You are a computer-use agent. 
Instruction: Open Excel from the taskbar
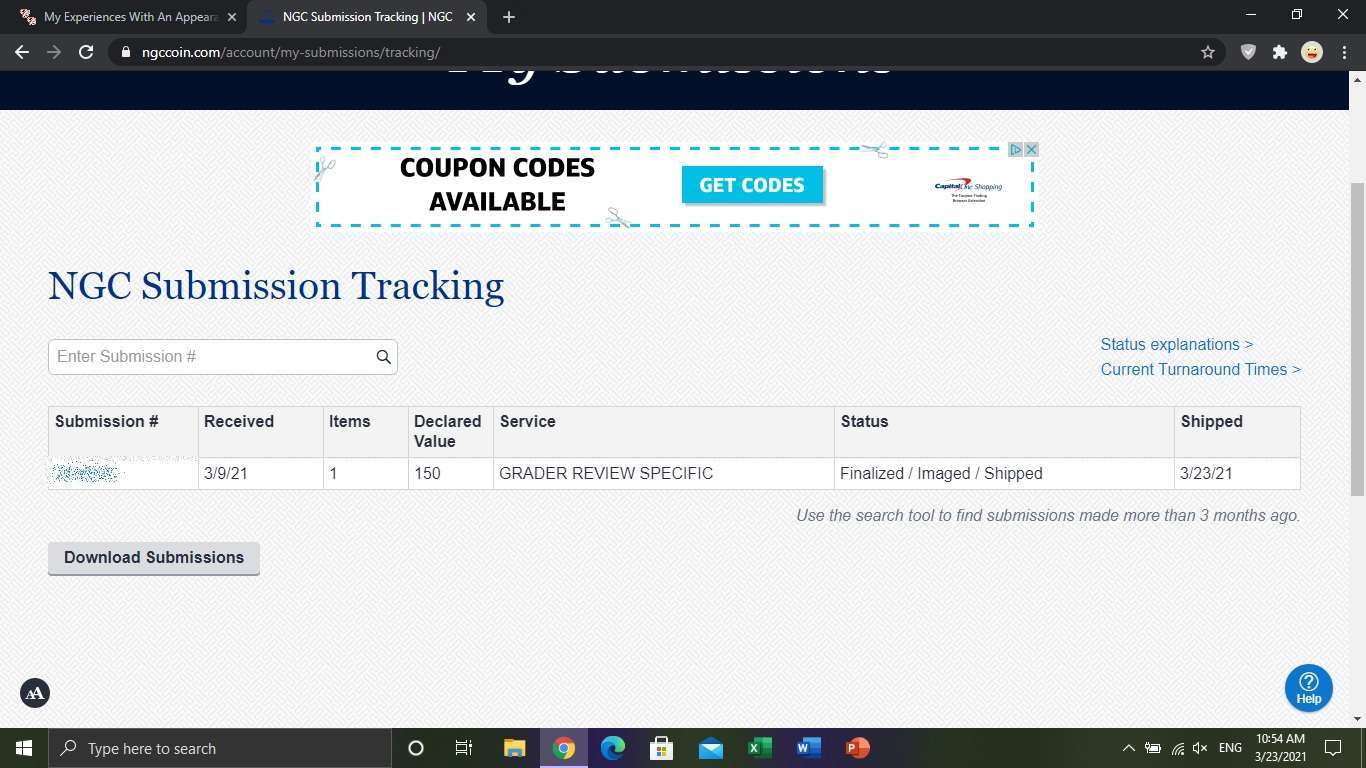tap(760, 748)
